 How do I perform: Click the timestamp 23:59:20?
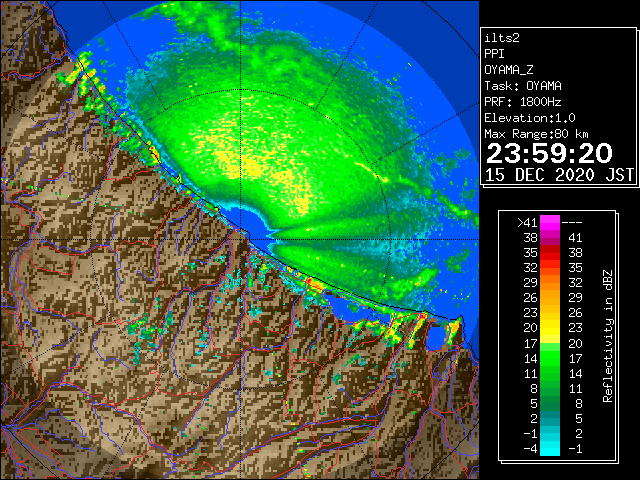pyautogui.click(x=549, y=153)
